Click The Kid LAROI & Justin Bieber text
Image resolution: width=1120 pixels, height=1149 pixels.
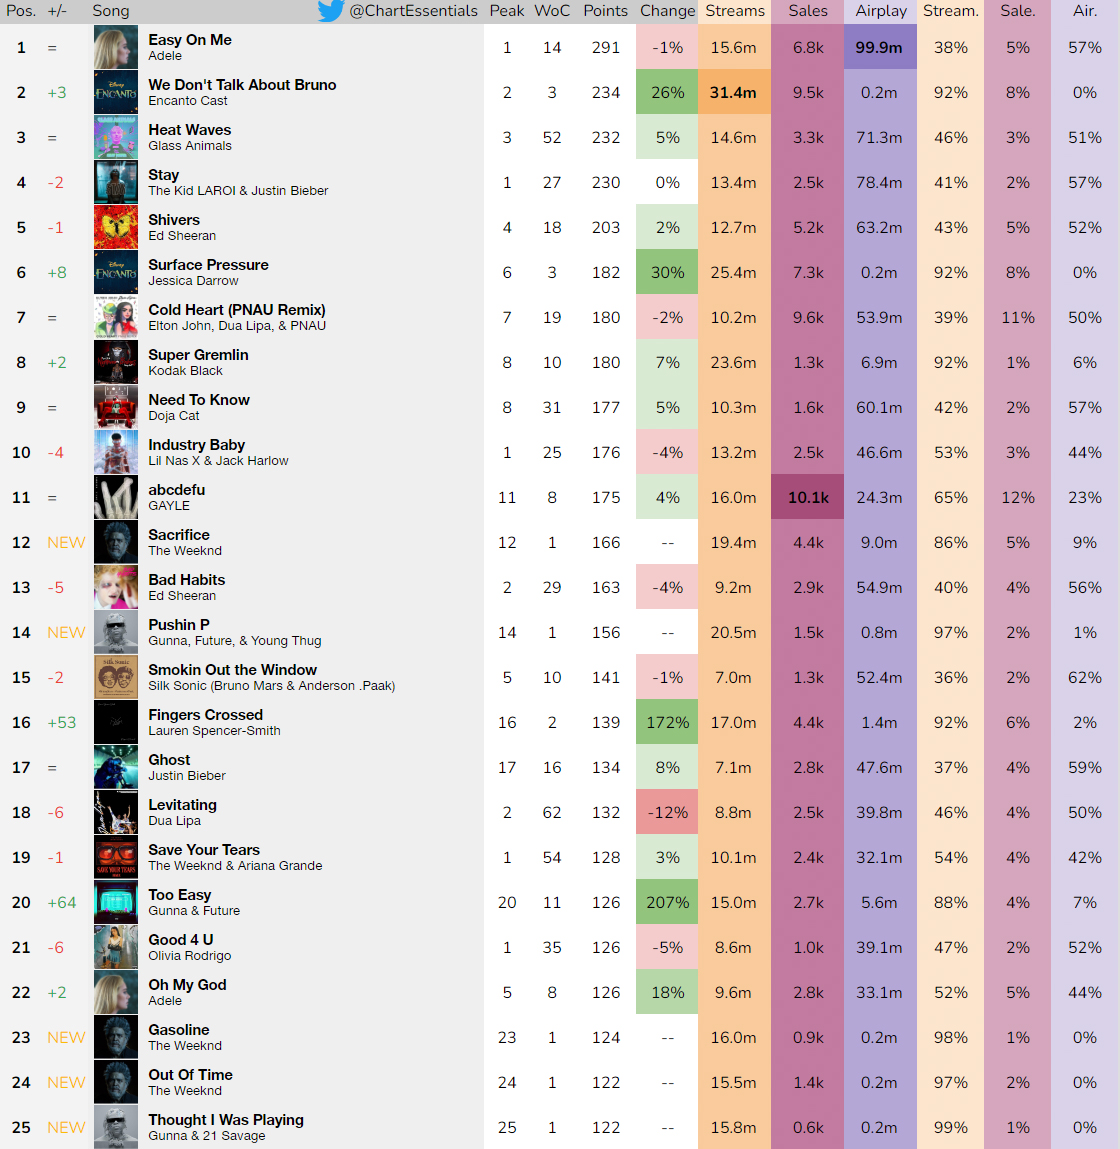(x=238, y=191)
